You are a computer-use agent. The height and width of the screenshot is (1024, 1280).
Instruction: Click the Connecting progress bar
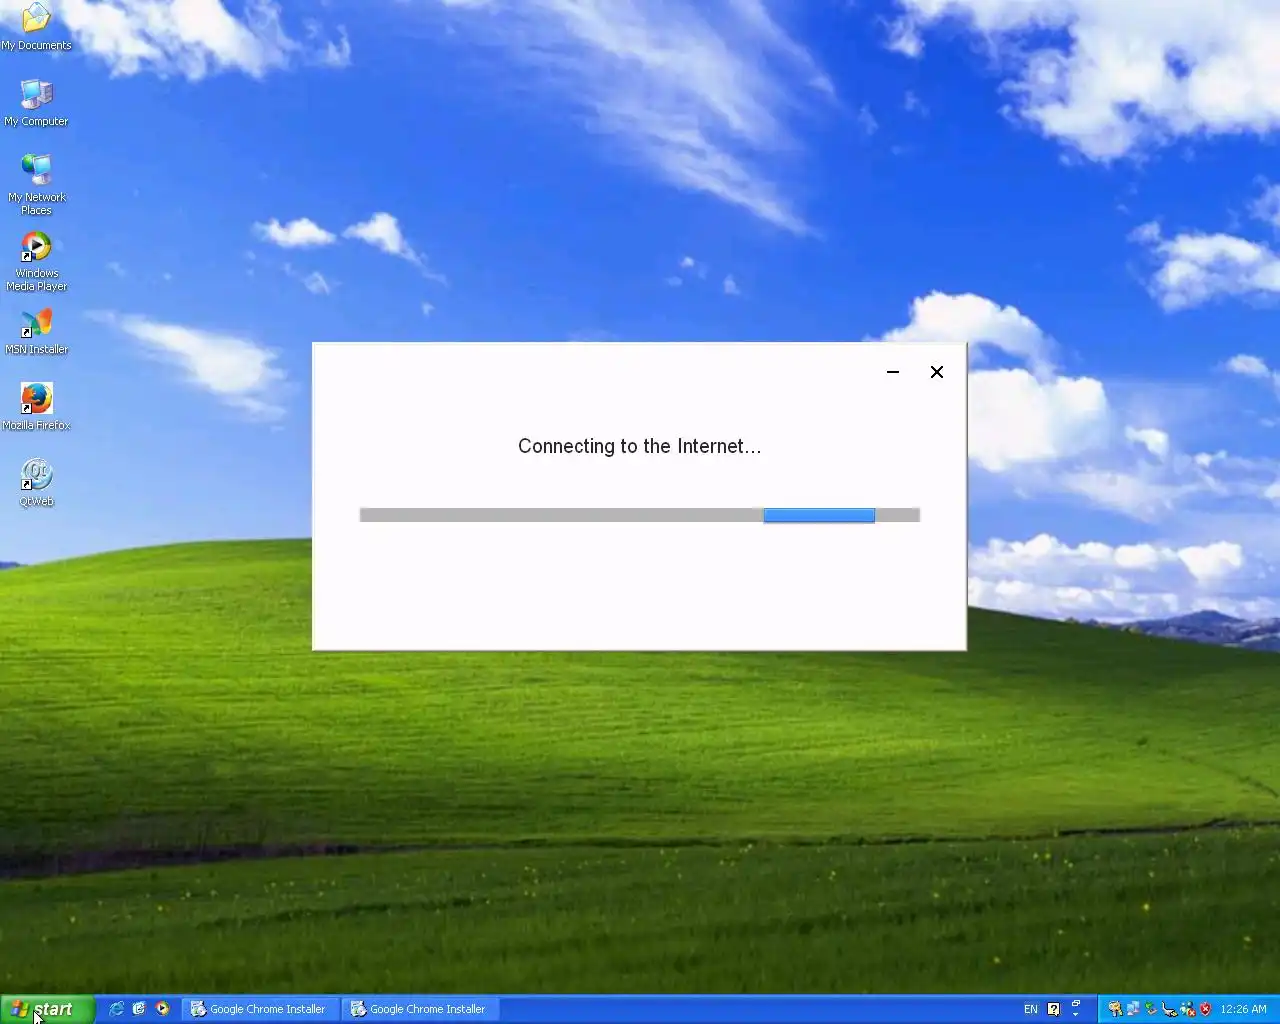pyautogui.click(x=640, y=515)
